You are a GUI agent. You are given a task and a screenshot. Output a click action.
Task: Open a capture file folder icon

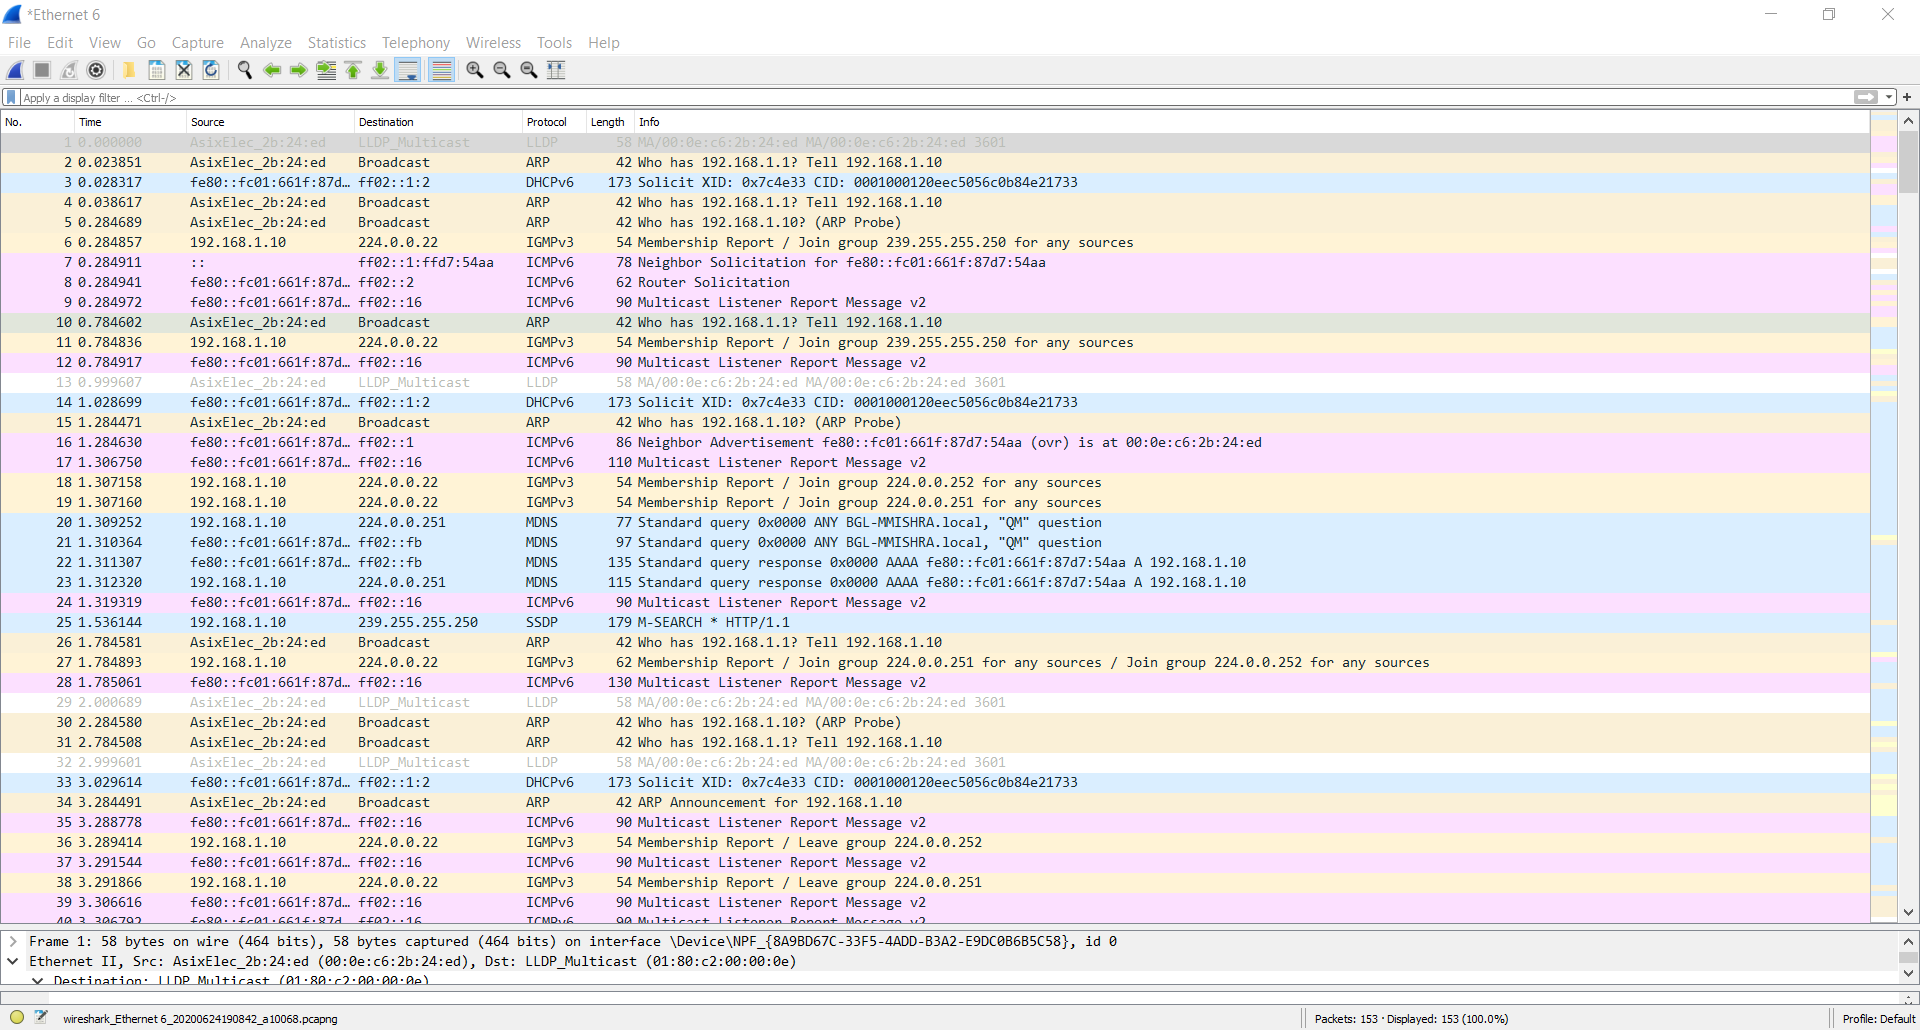tap(129, 70)
